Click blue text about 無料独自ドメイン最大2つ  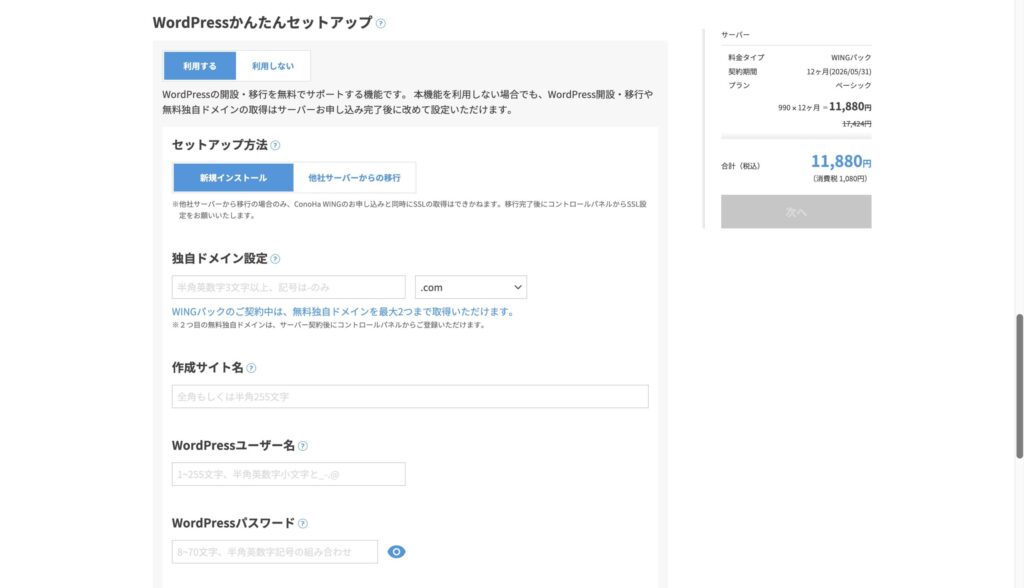click(x=344, y=312)
